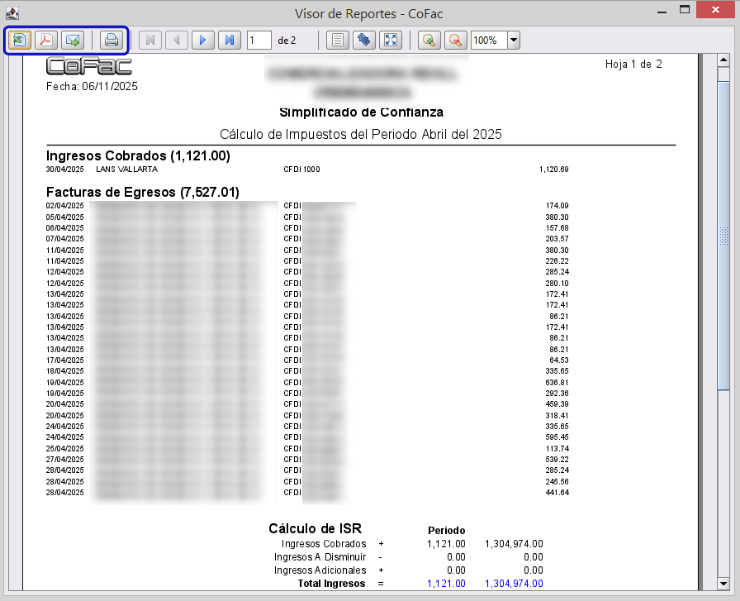Image resolution: width=740 pixels, height=601 pixels.
Task: Click the blue 1,304,974.00 total
Action: pos(514,584)
